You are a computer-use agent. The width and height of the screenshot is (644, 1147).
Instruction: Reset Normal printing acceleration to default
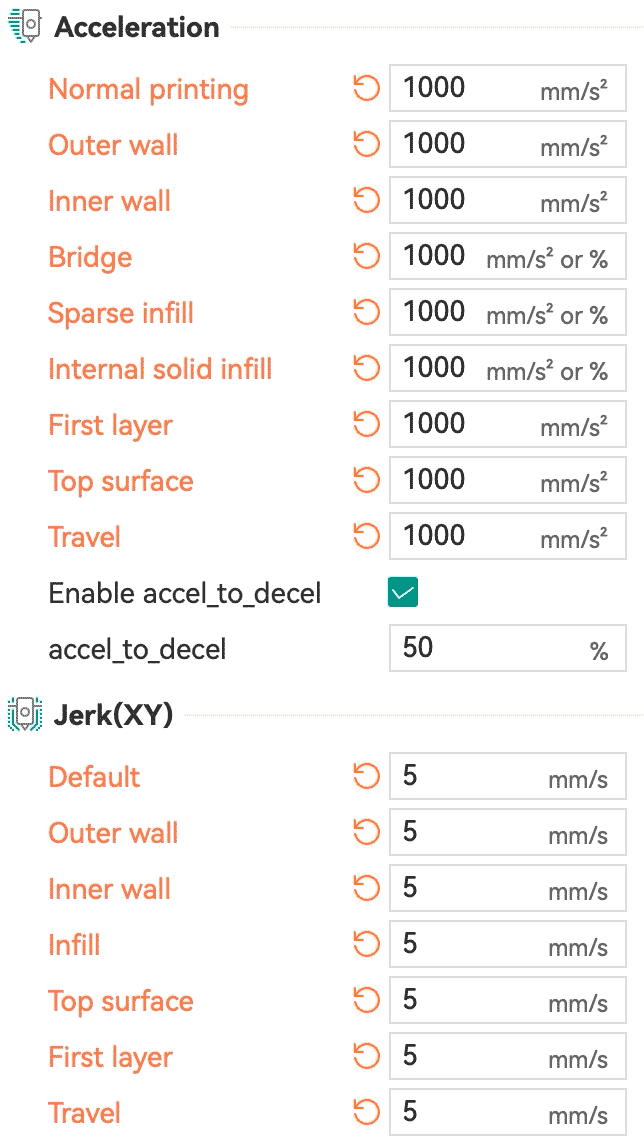(366, 88)
